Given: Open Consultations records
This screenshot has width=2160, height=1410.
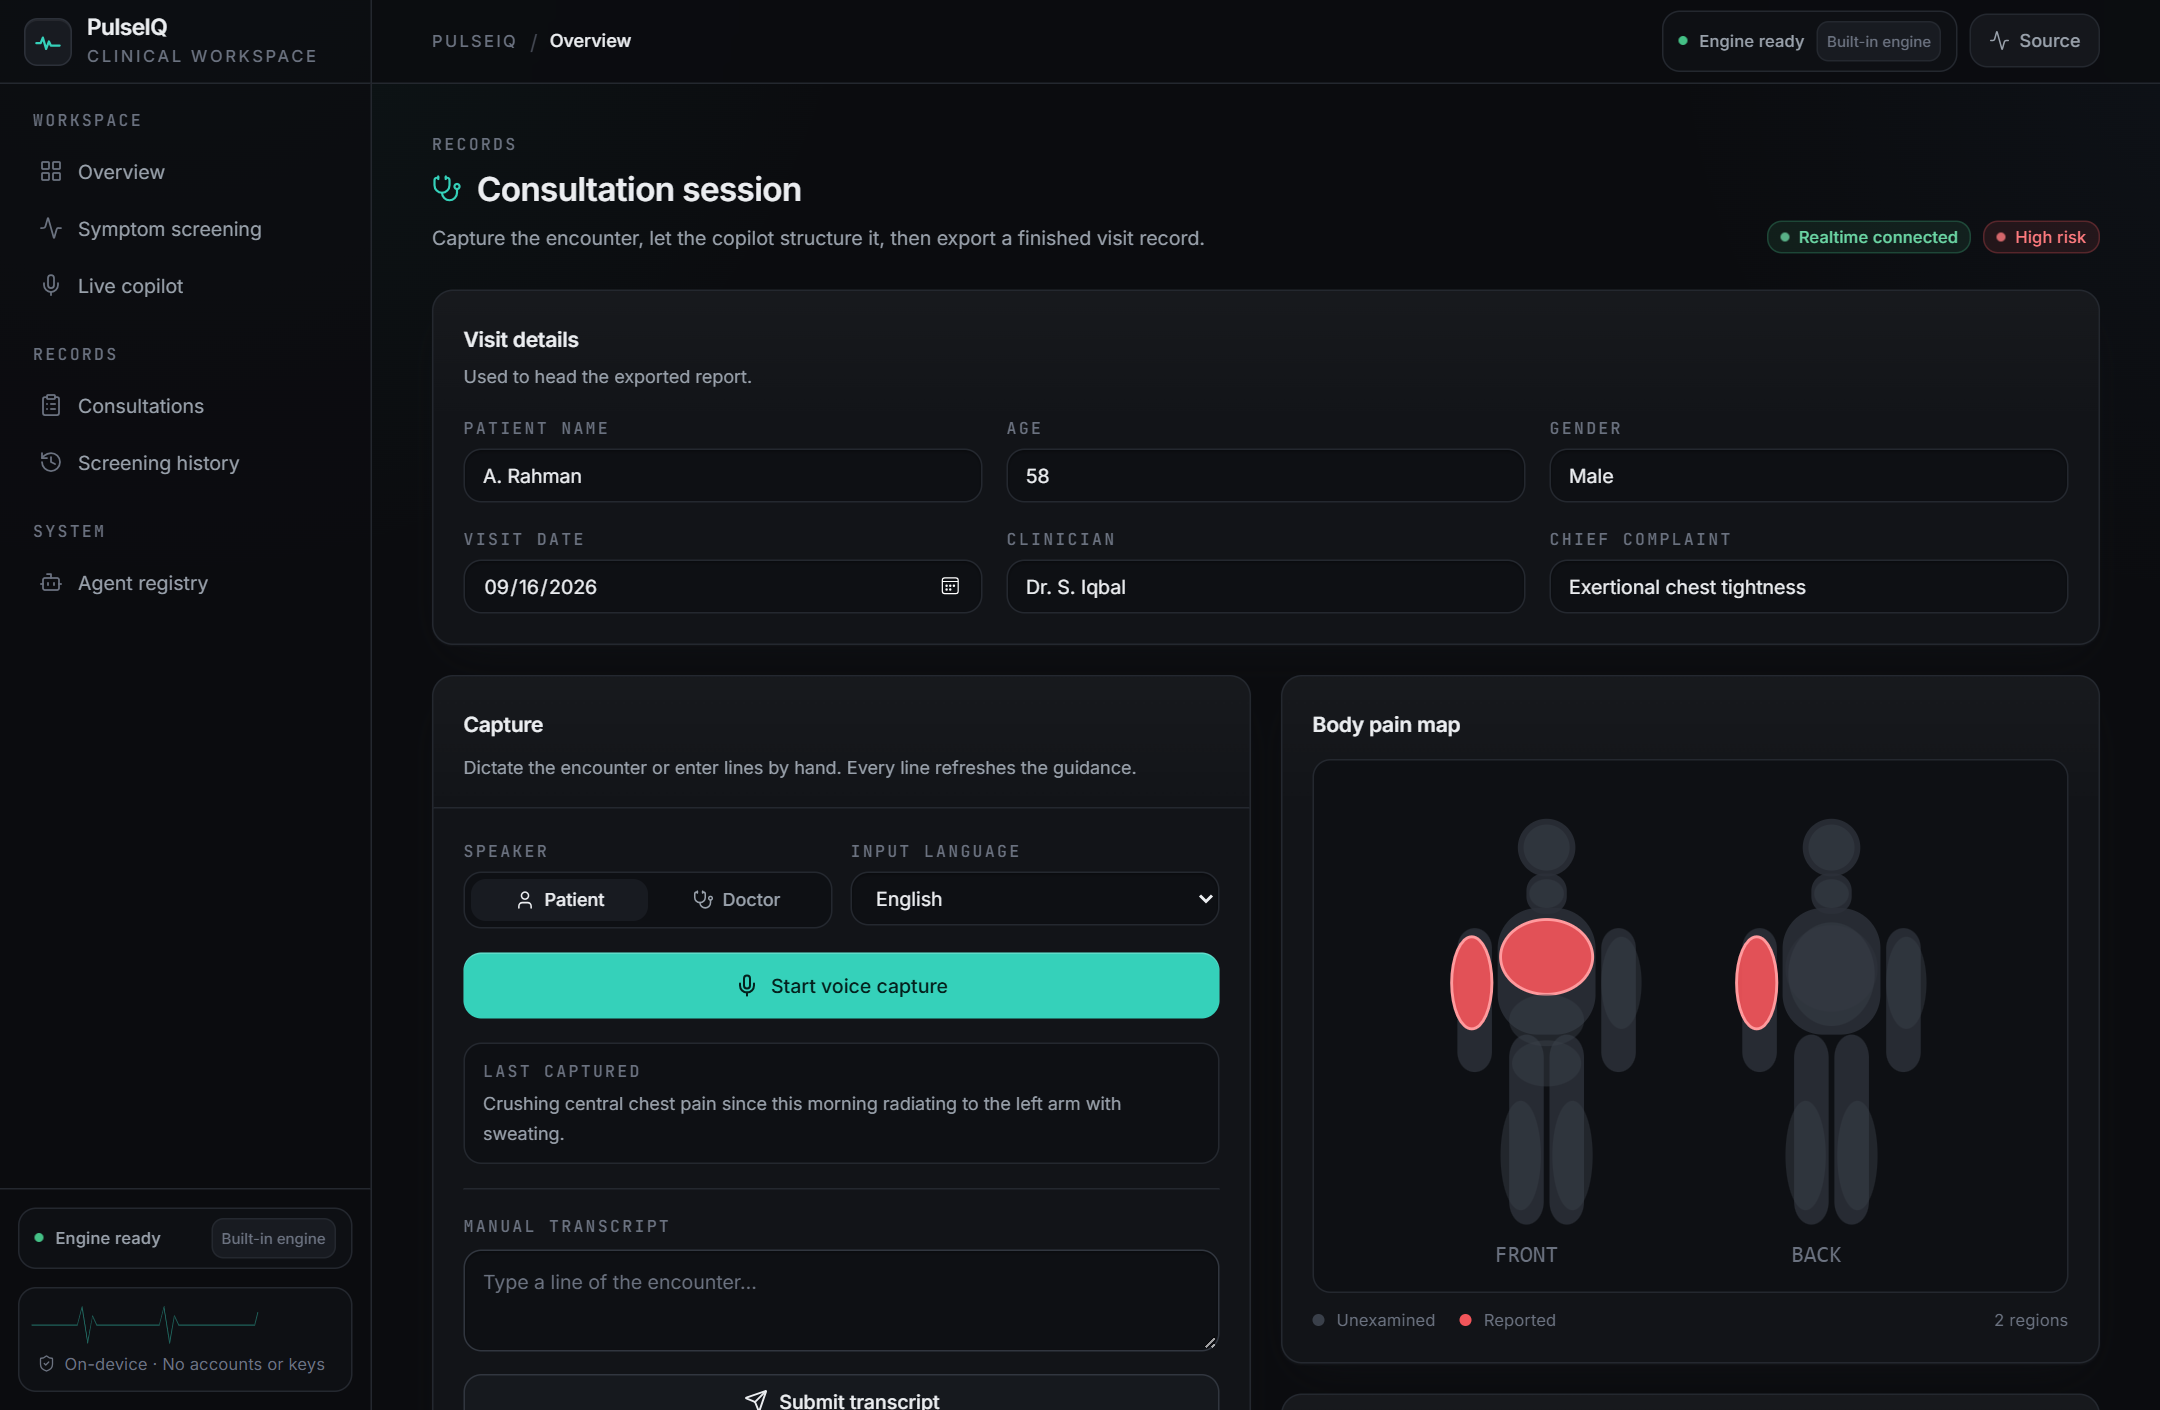Looking at the screenshot, I should 185,406.
